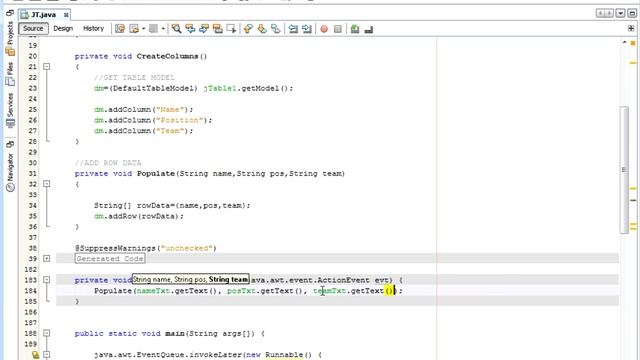The height and width of the screenshot is (360, 640).
Task: Click "@SuppressWarnings" annotation on line 38
Action: (116, 248)
